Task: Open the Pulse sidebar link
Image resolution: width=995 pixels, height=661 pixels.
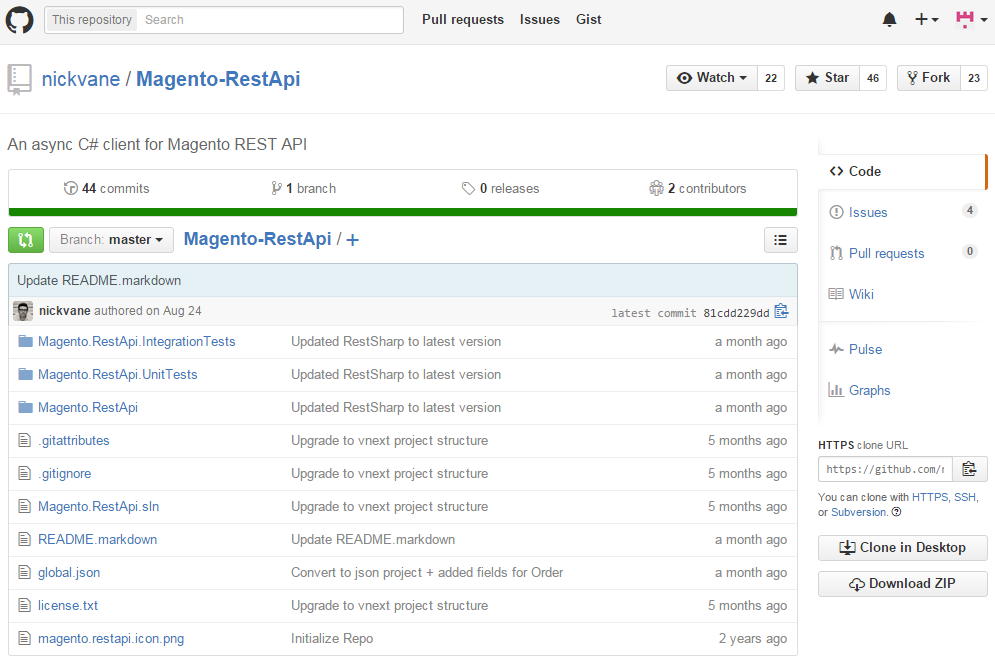Action: [866, 350]
